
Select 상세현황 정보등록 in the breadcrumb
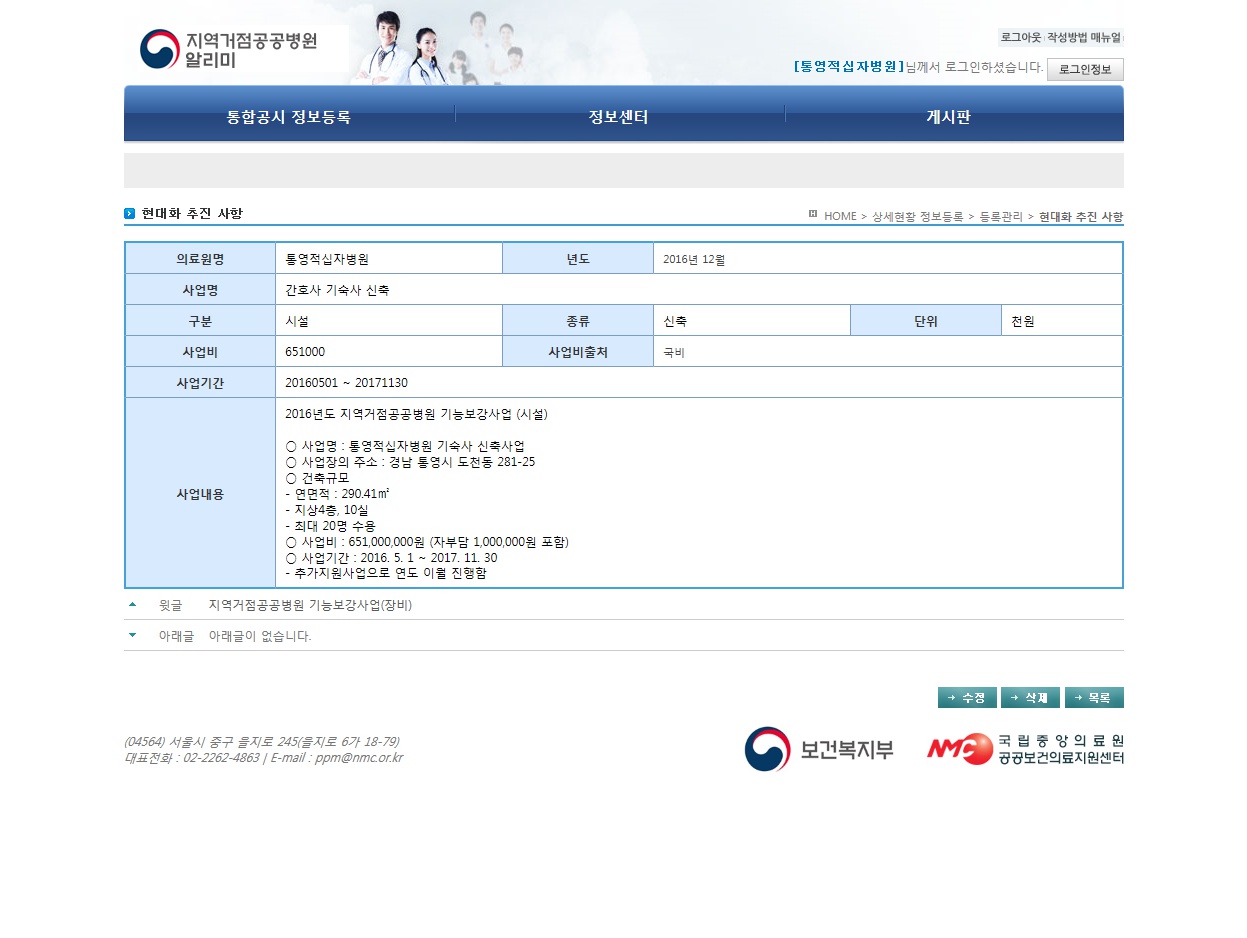click(x=917, y=216)
